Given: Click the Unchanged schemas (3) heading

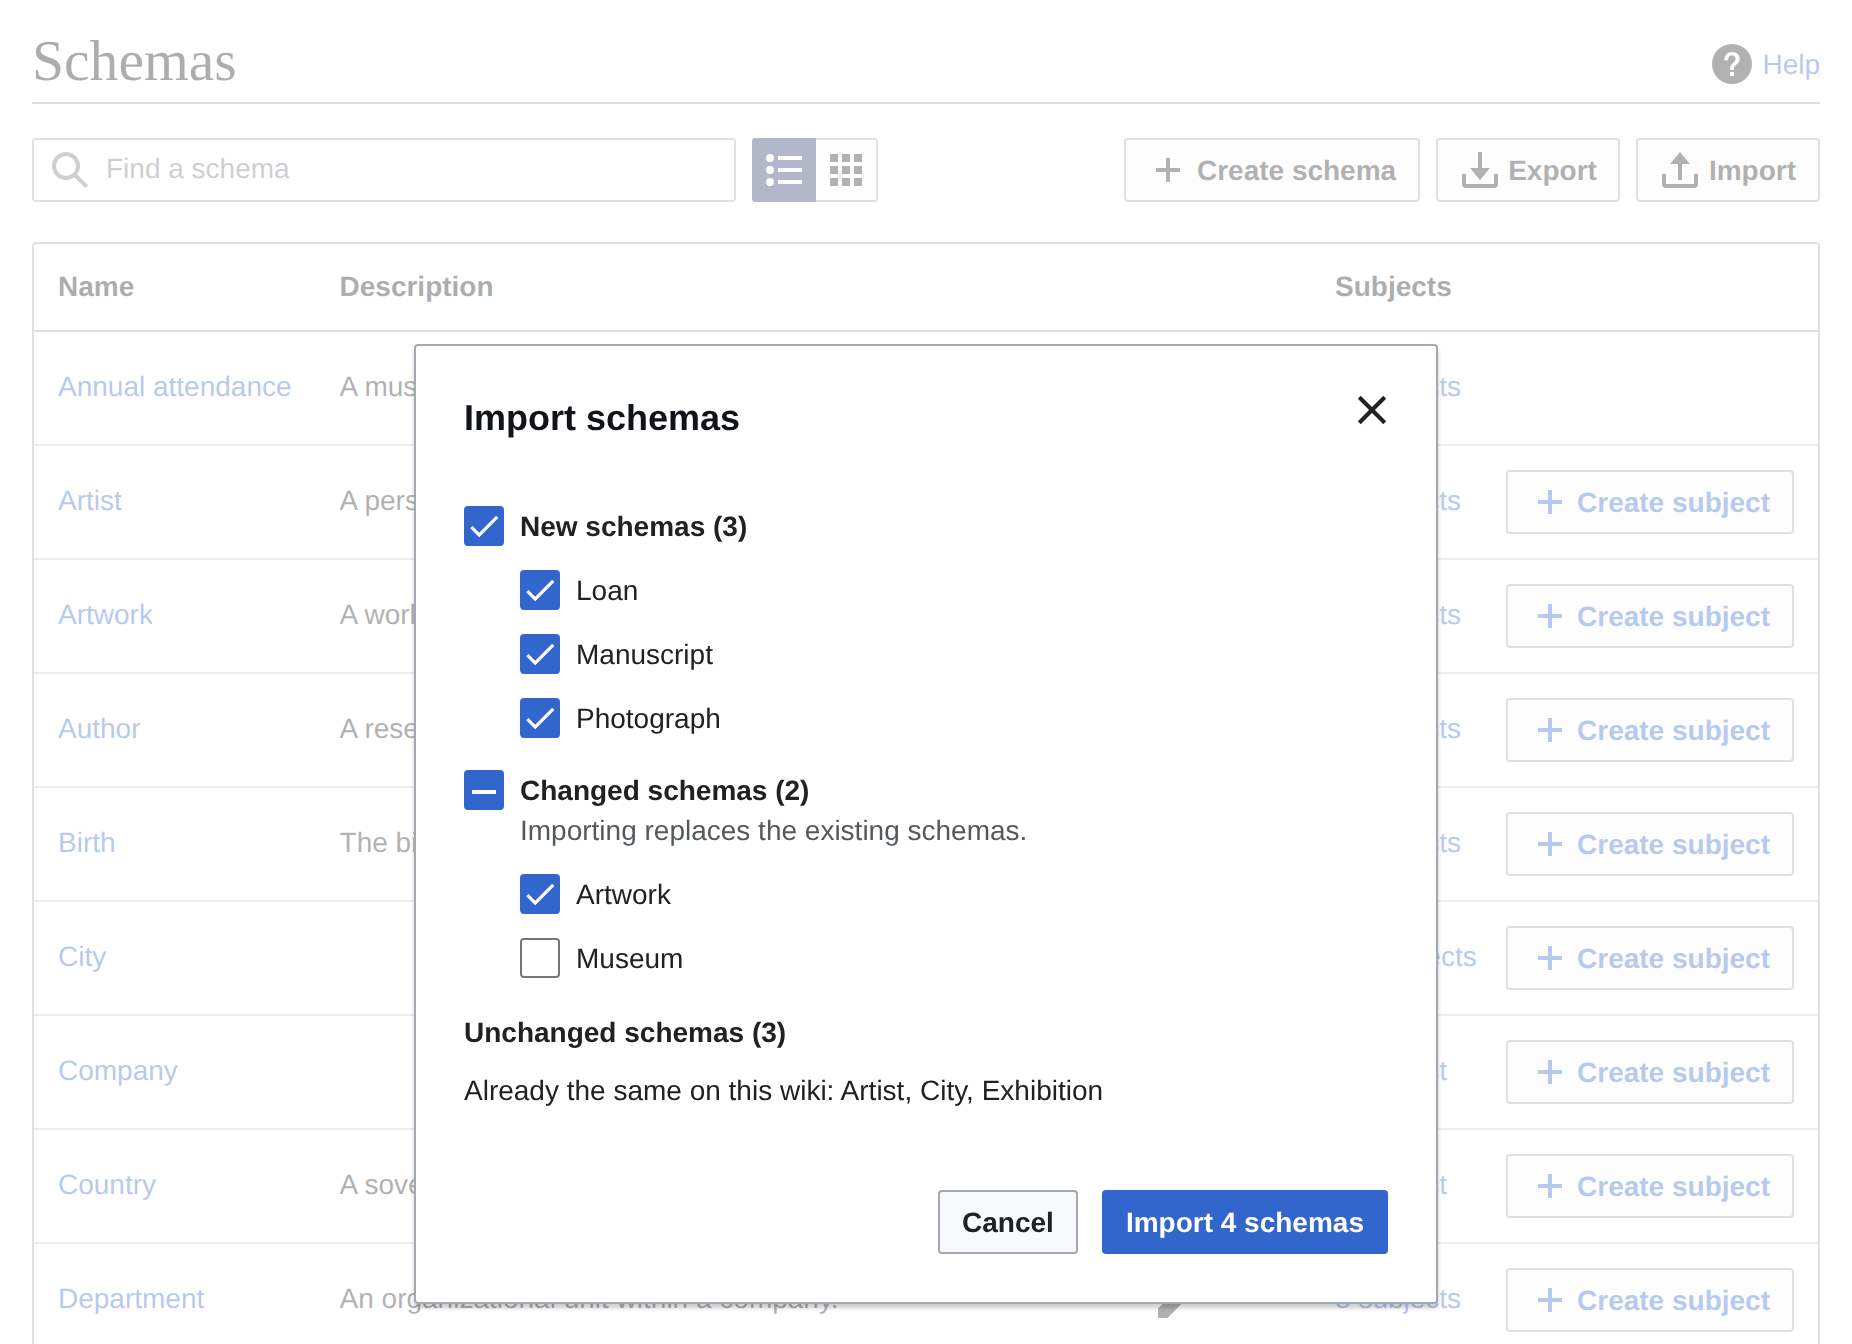Looking at the screenshot, I should click(625, 1032).
